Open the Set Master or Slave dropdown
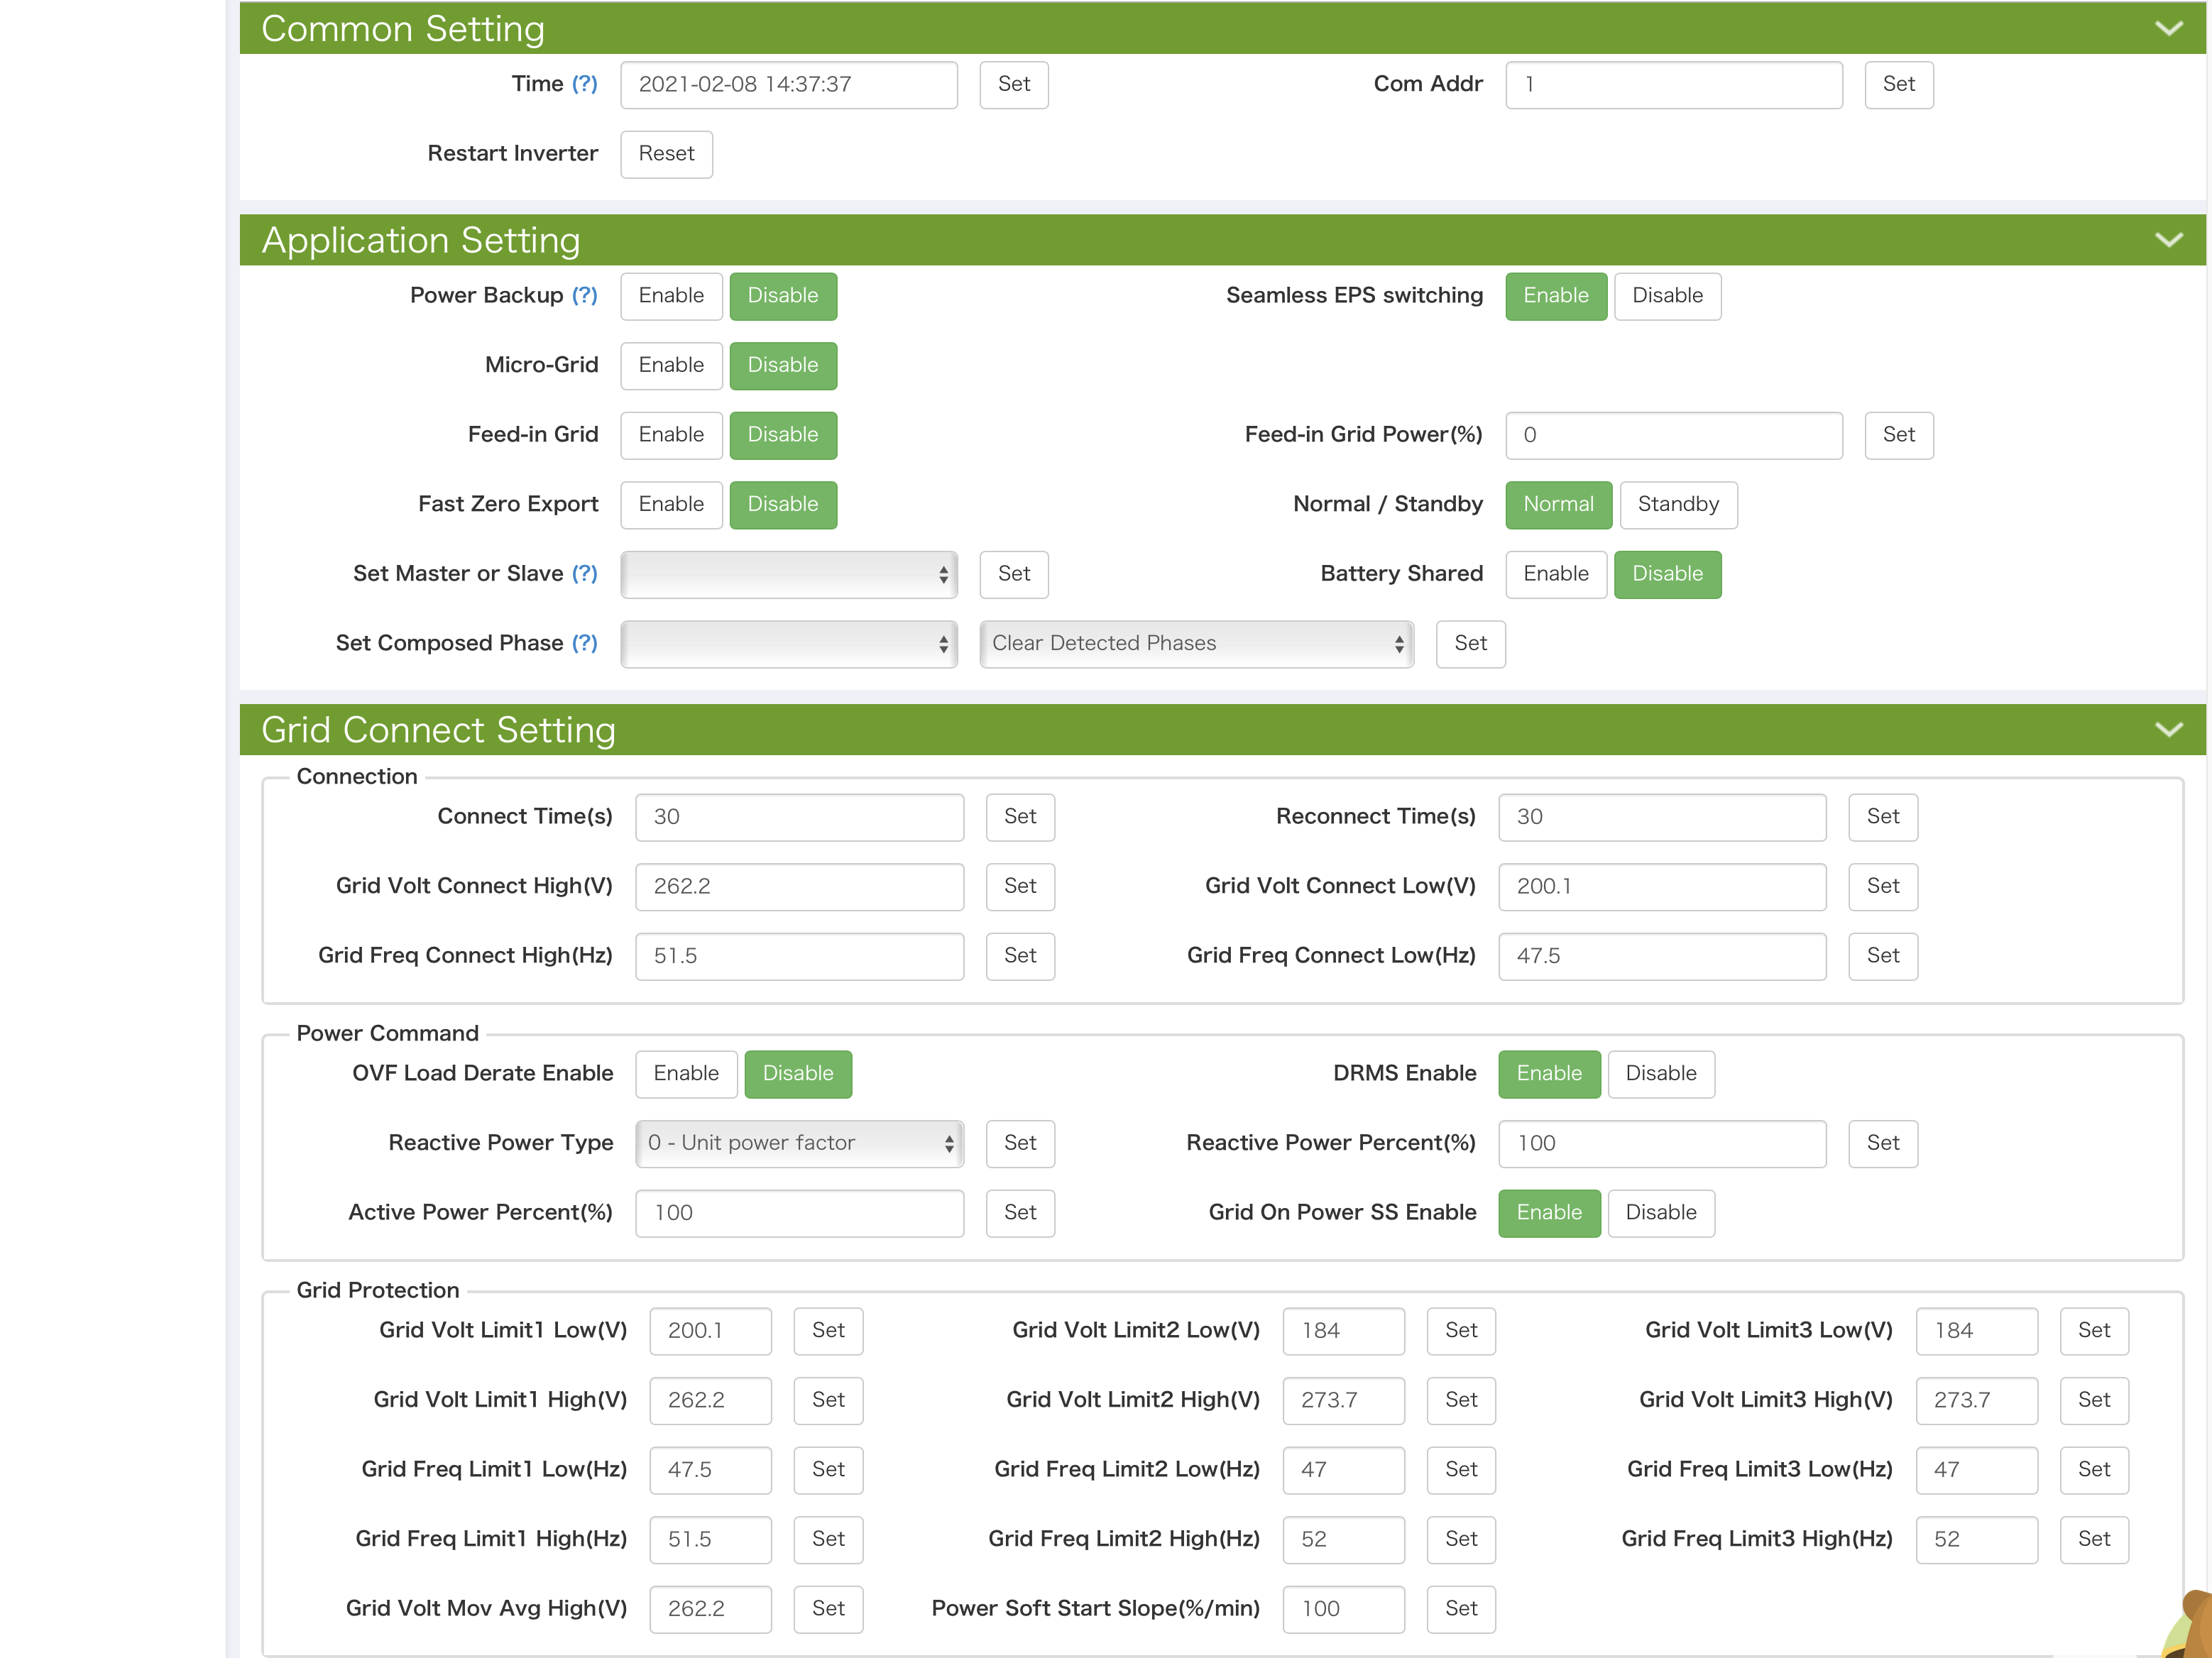This screenshot has height=1658, width=2212. [x=789, y=575]
